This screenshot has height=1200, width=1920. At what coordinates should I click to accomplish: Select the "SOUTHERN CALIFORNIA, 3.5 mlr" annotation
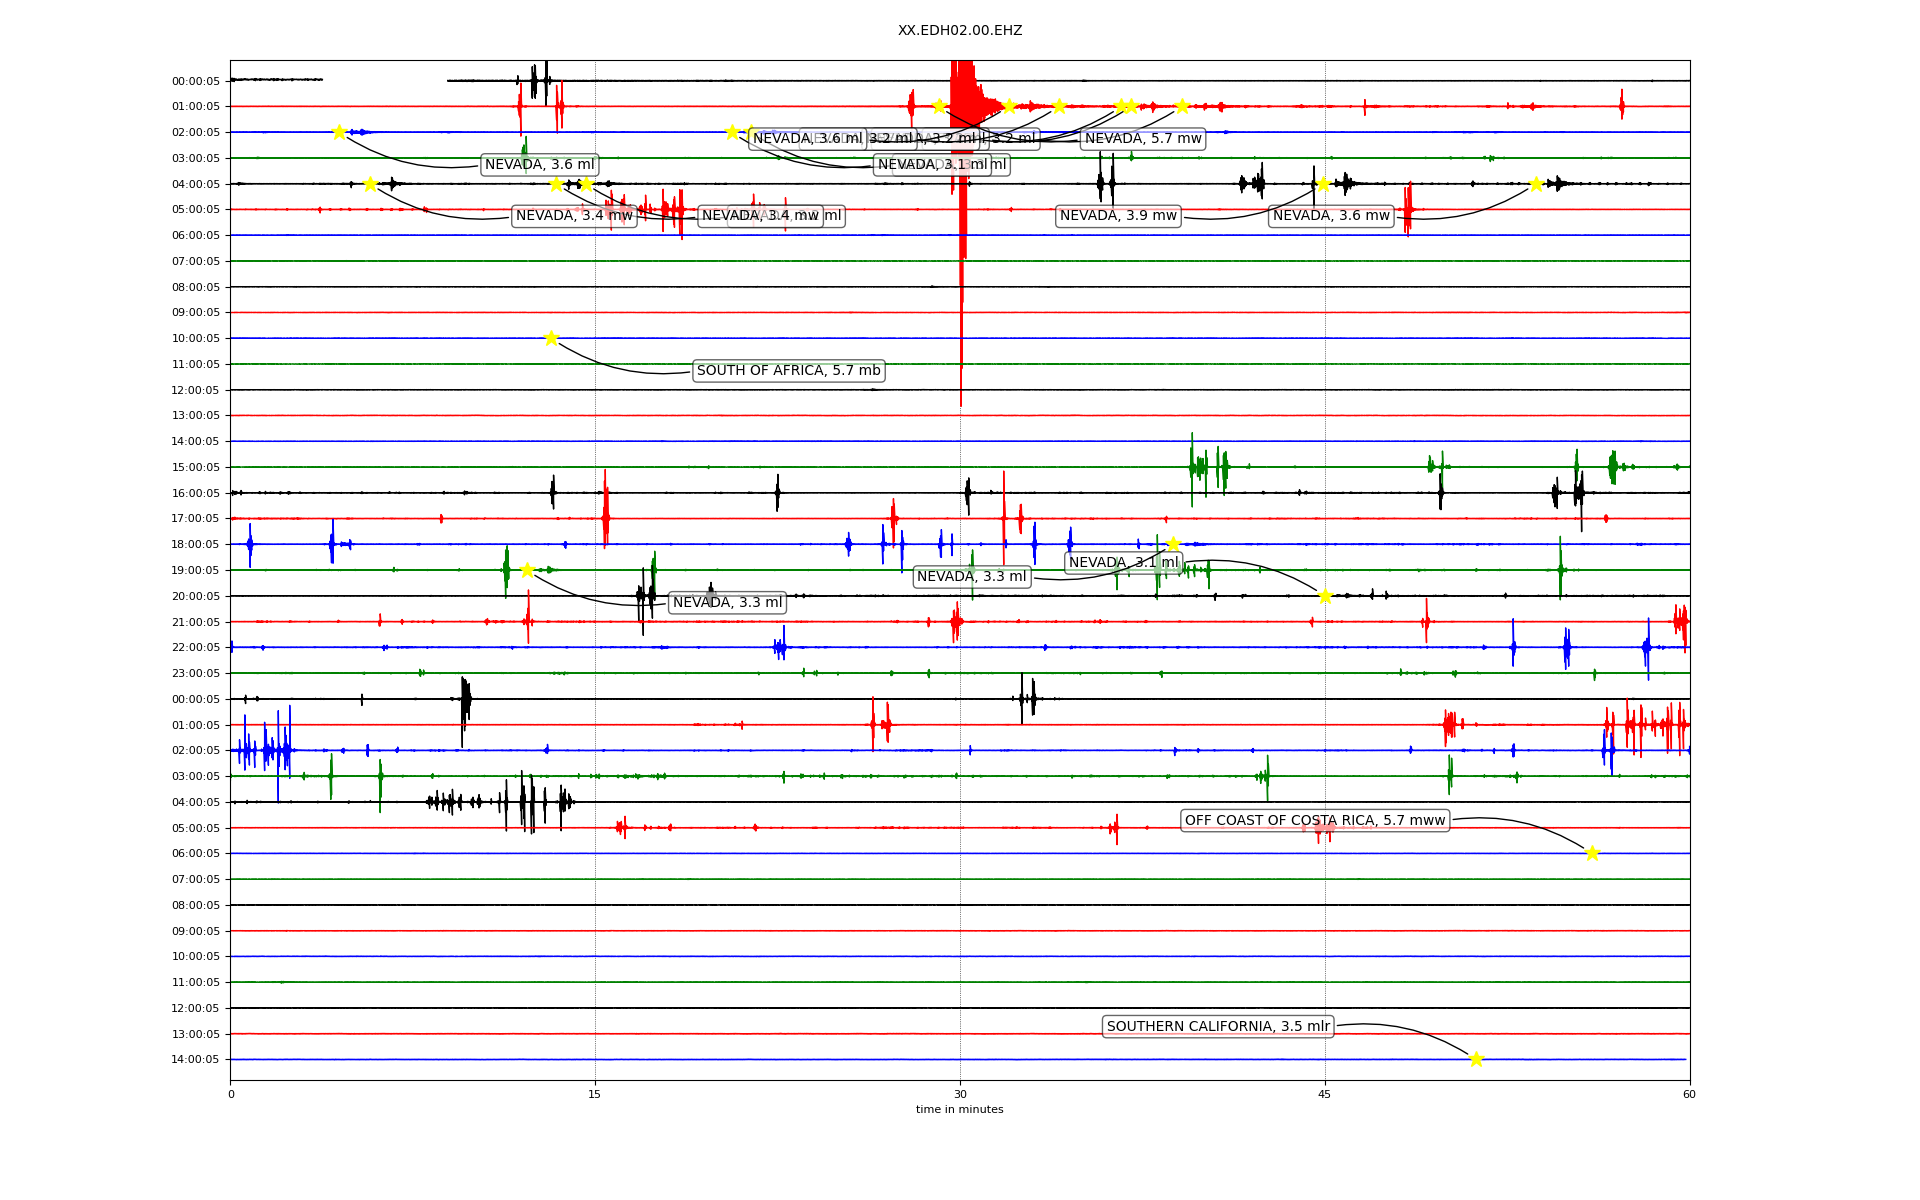pyautogui.click(x=1217, y=1027)
